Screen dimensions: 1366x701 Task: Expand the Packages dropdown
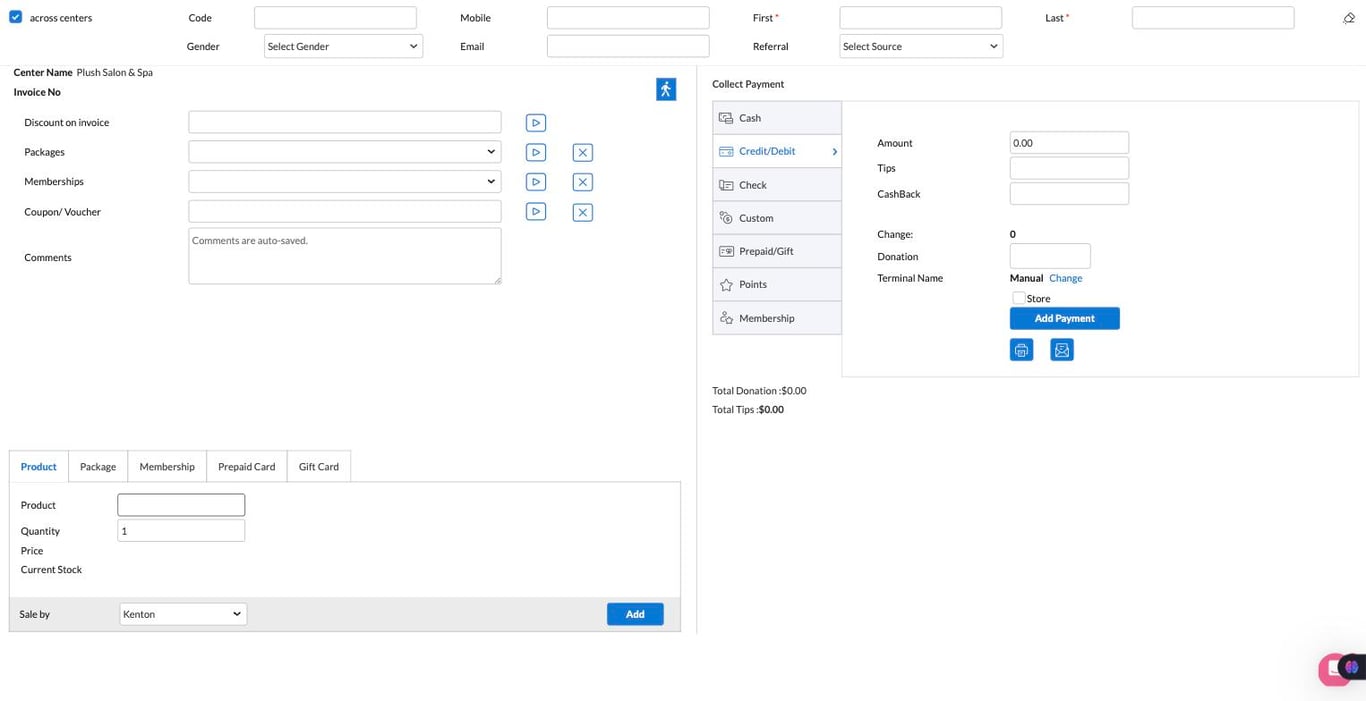345,152
